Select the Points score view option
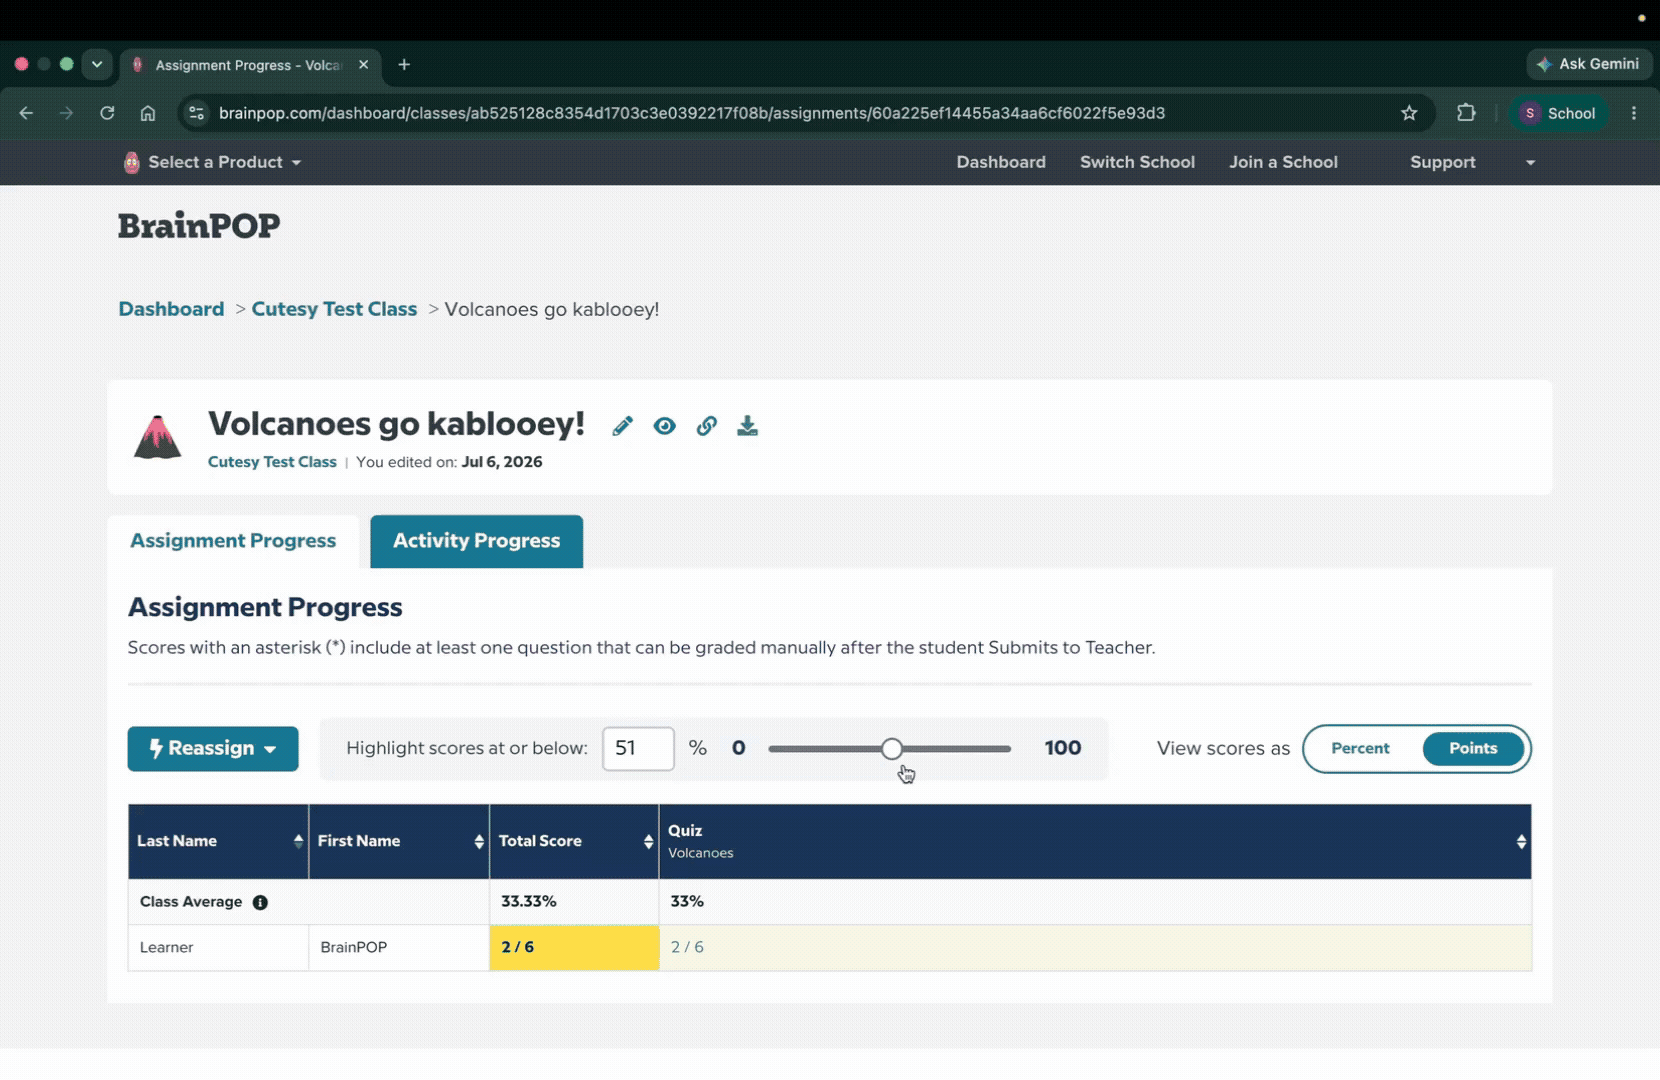 click(x=1473, y=748)
